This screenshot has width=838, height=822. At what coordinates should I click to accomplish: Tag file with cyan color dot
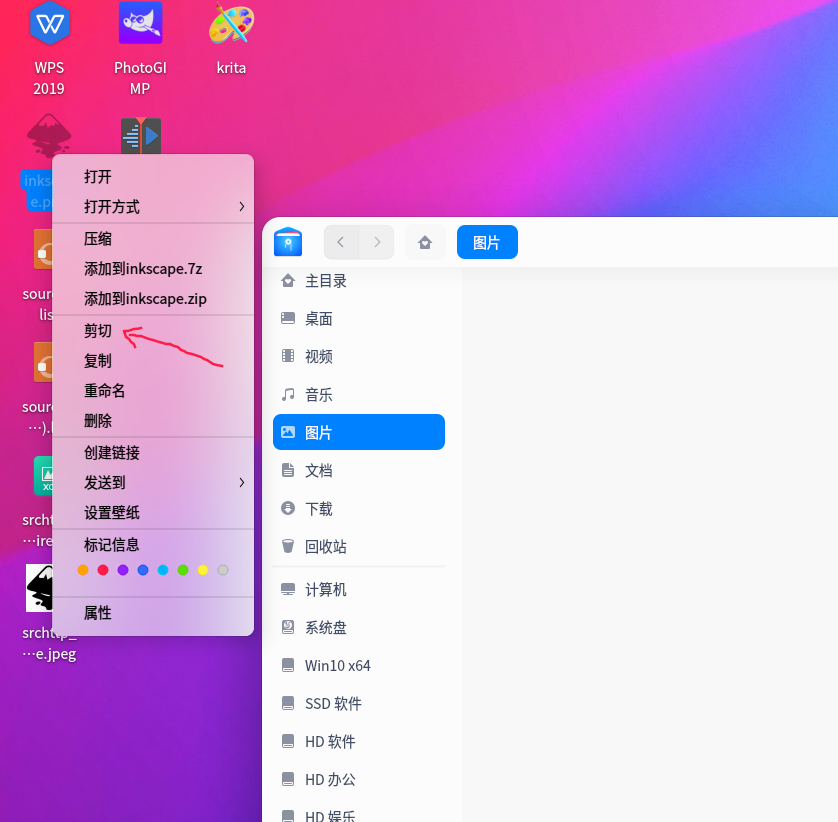pyautogui.click(x=163, y=570)
